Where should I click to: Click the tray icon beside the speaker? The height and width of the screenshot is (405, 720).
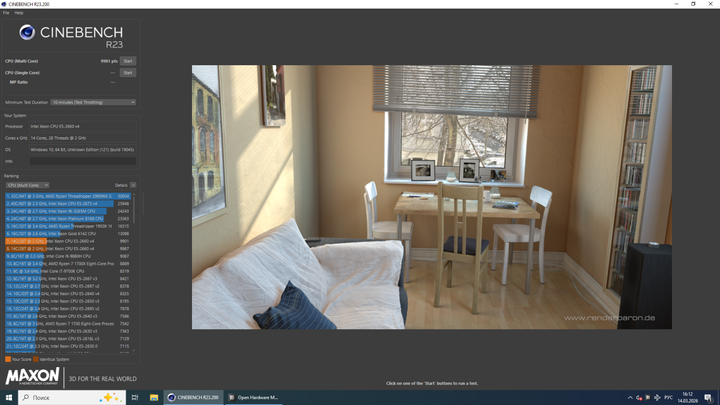pos(648,398)
